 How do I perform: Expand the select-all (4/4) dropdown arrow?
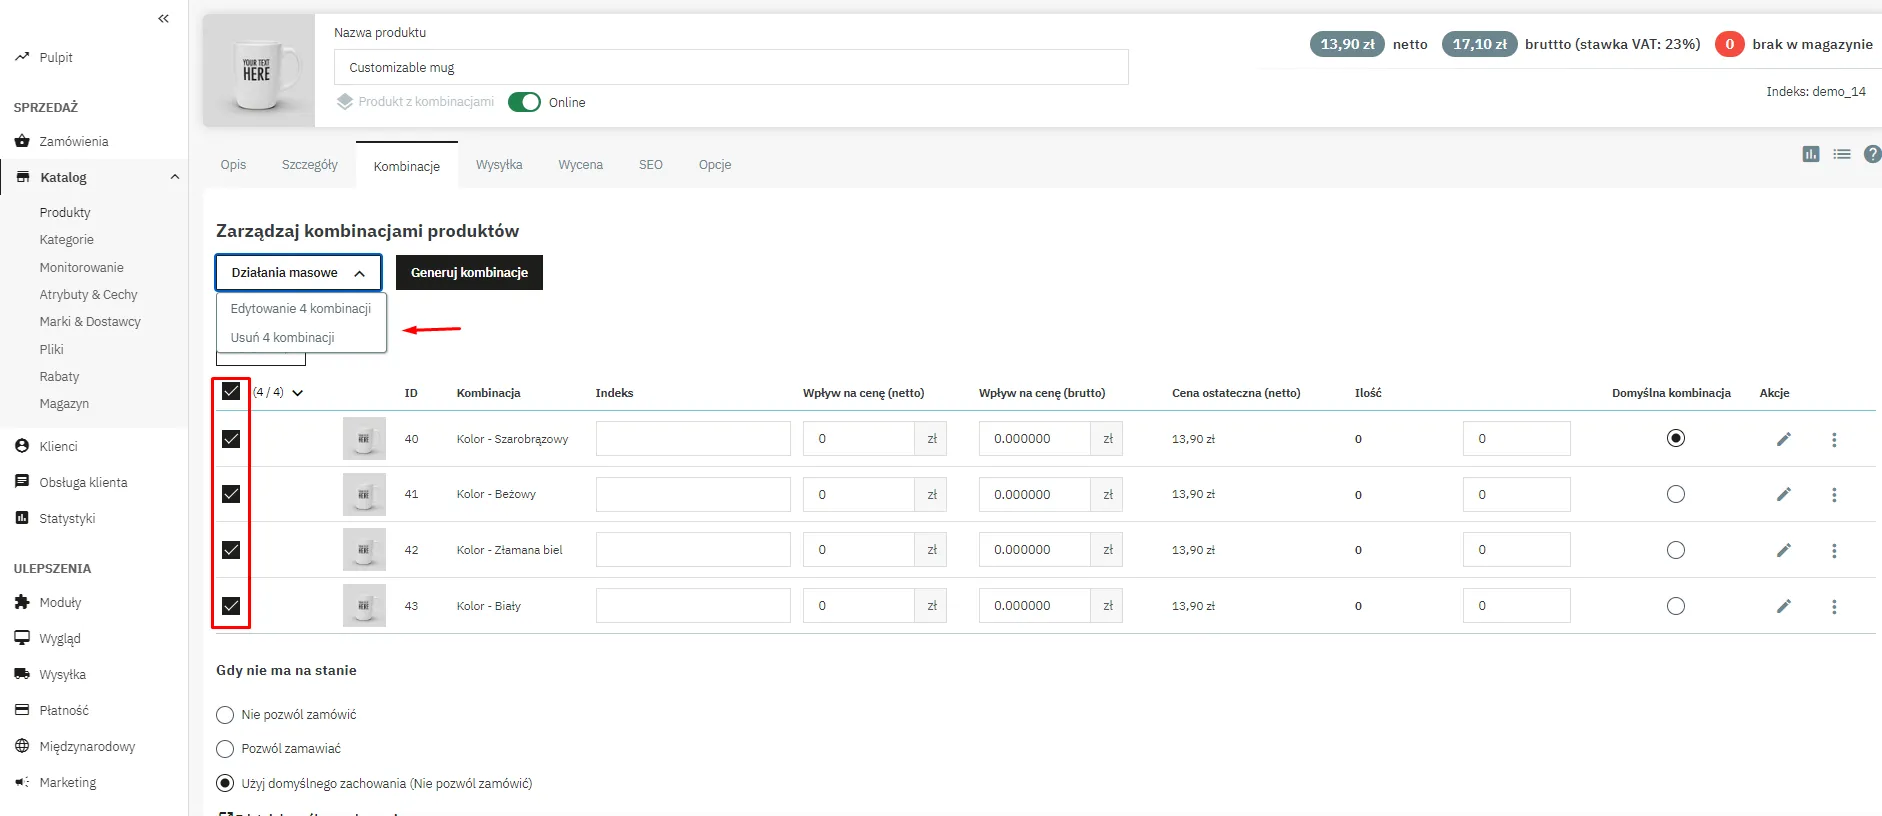coord(297,393)
